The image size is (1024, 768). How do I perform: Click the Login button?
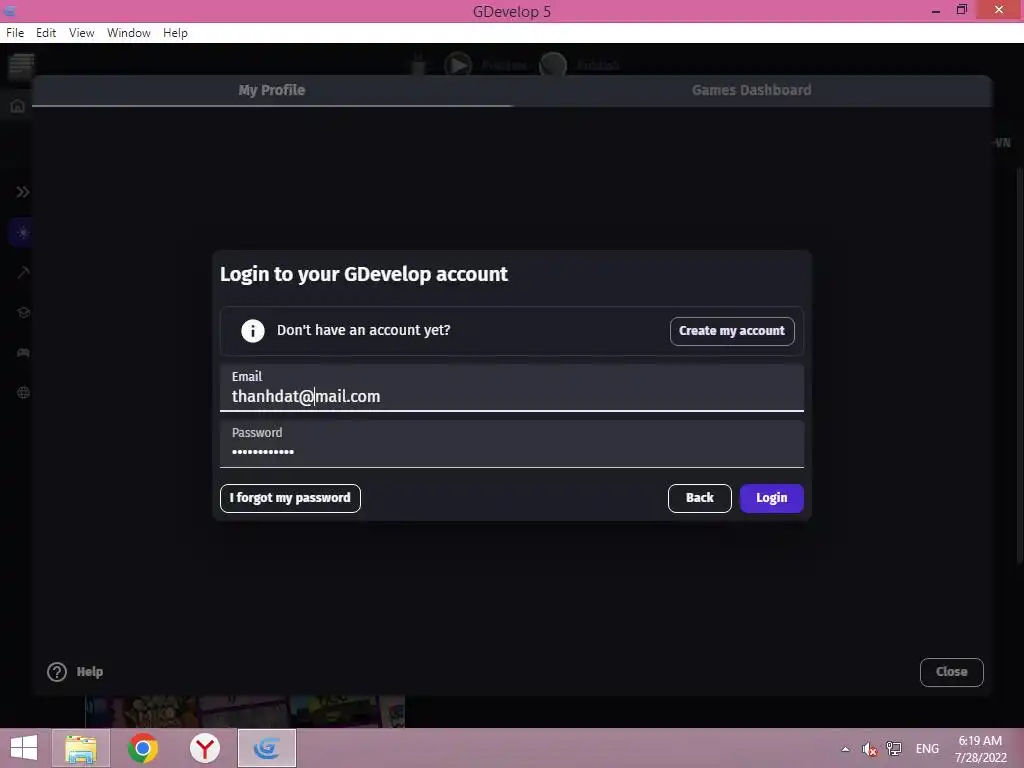coord(771,498)
